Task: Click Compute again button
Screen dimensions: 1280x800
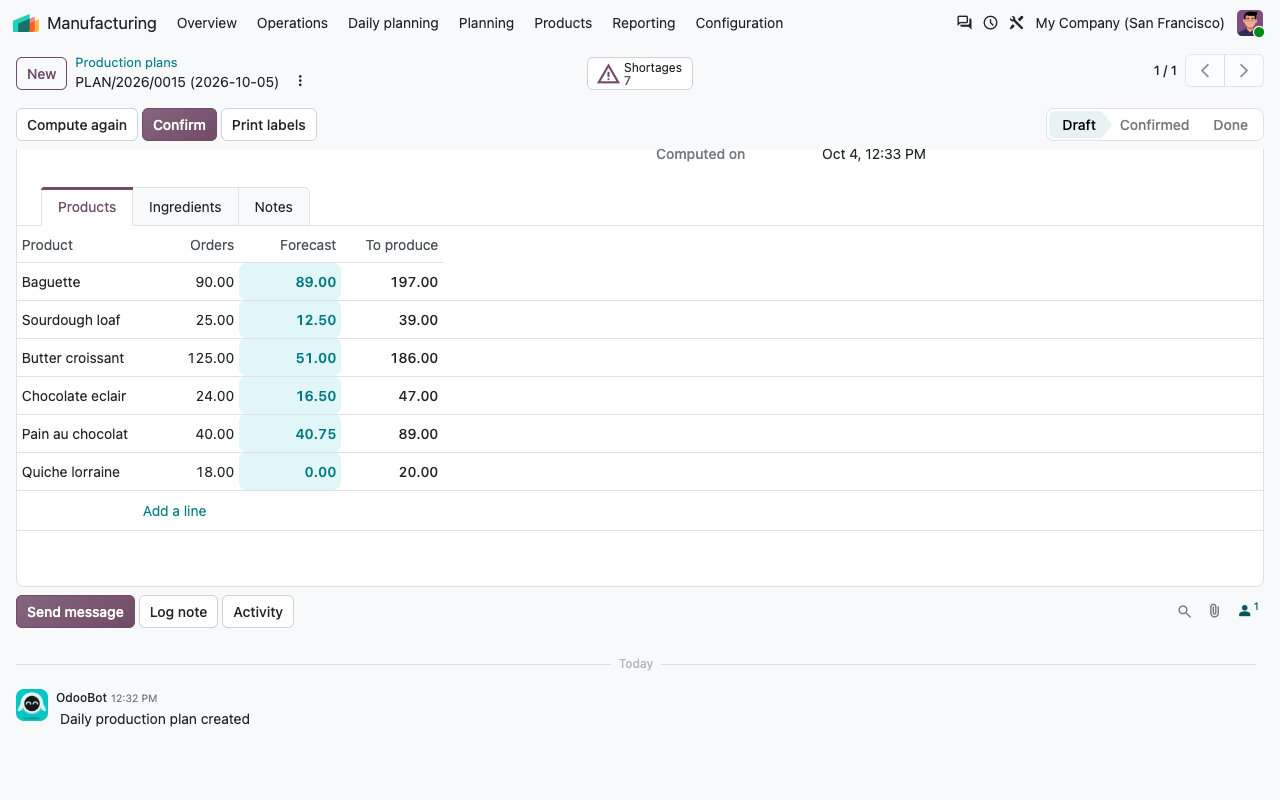Action: pos(77,125)
